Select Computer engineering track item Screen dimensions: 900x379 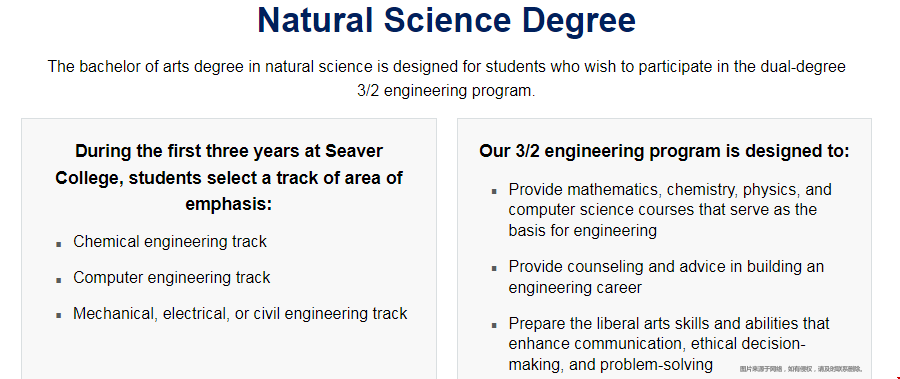tap(172, 278)
